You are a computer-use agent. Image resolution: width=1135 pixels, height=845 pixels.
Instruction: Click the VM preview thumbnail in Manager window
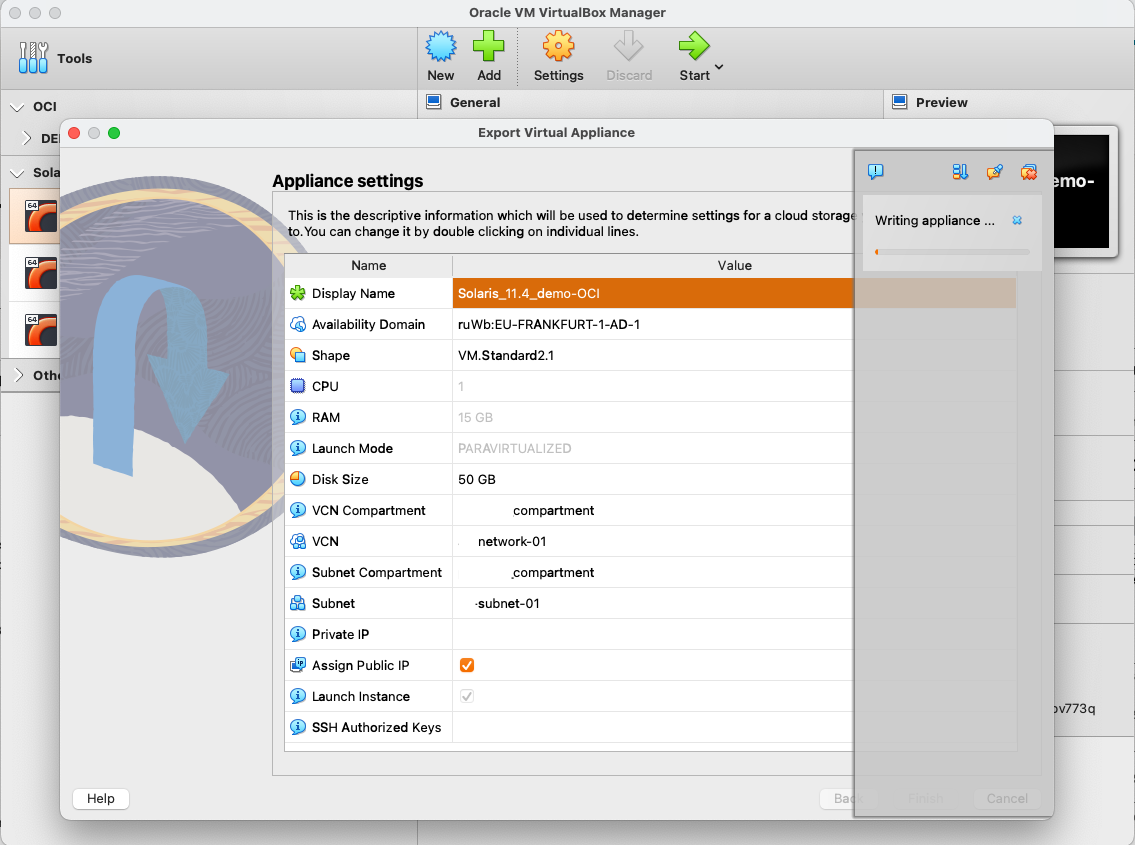[1081, 191]
